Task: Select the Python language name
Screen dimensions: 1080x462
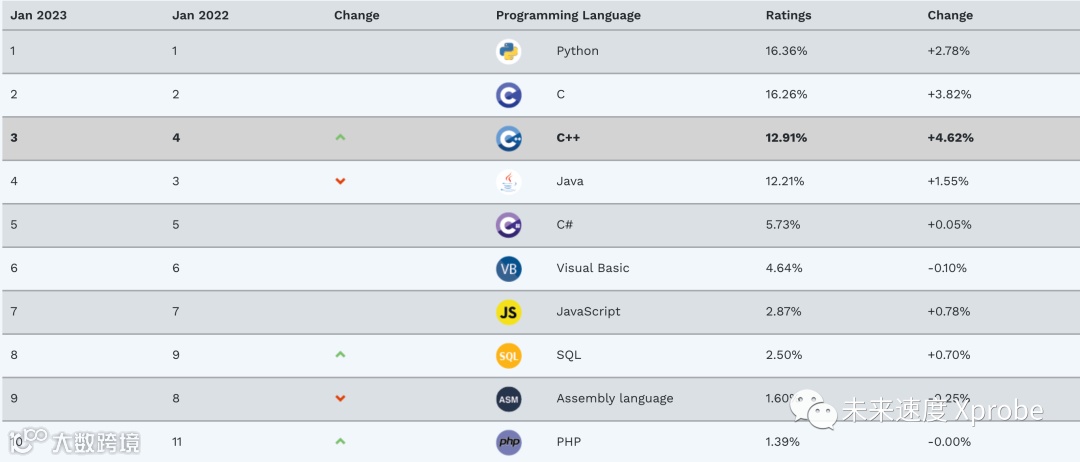Action: pyautogui.click(x=577, y=51)
